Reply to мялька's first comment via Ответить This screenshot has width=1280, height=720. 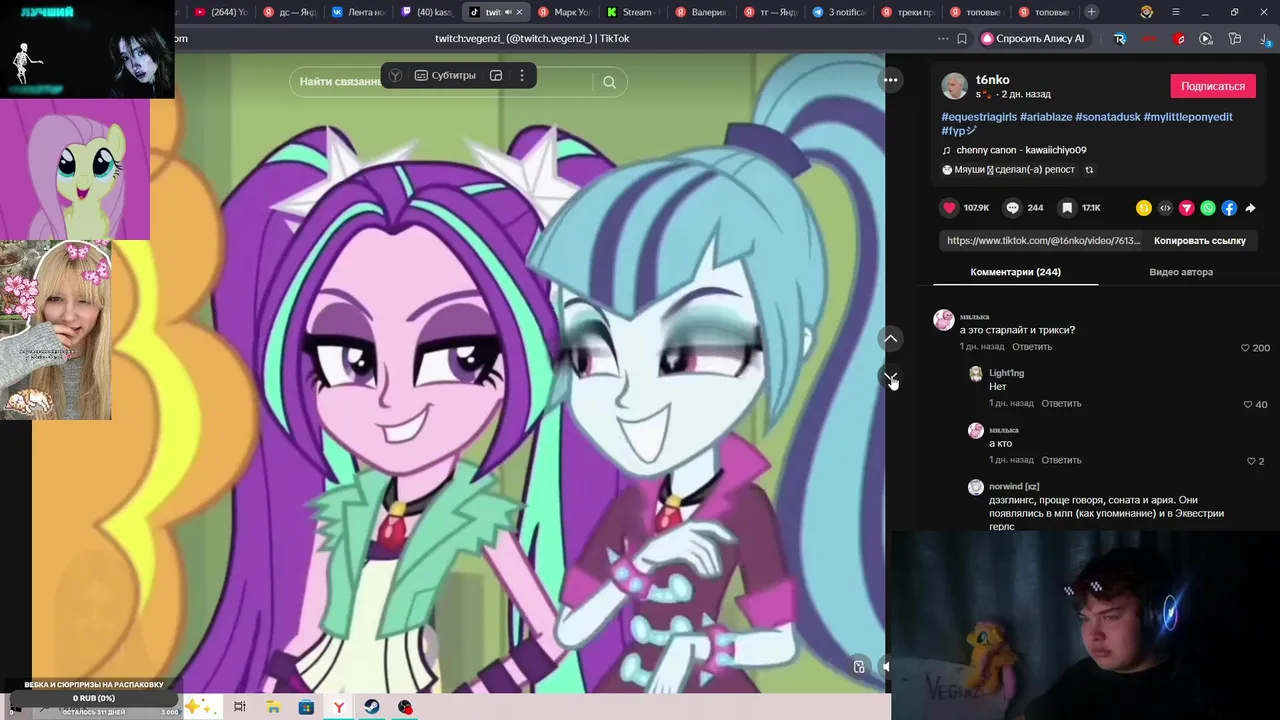click(x=1032, y=347)
